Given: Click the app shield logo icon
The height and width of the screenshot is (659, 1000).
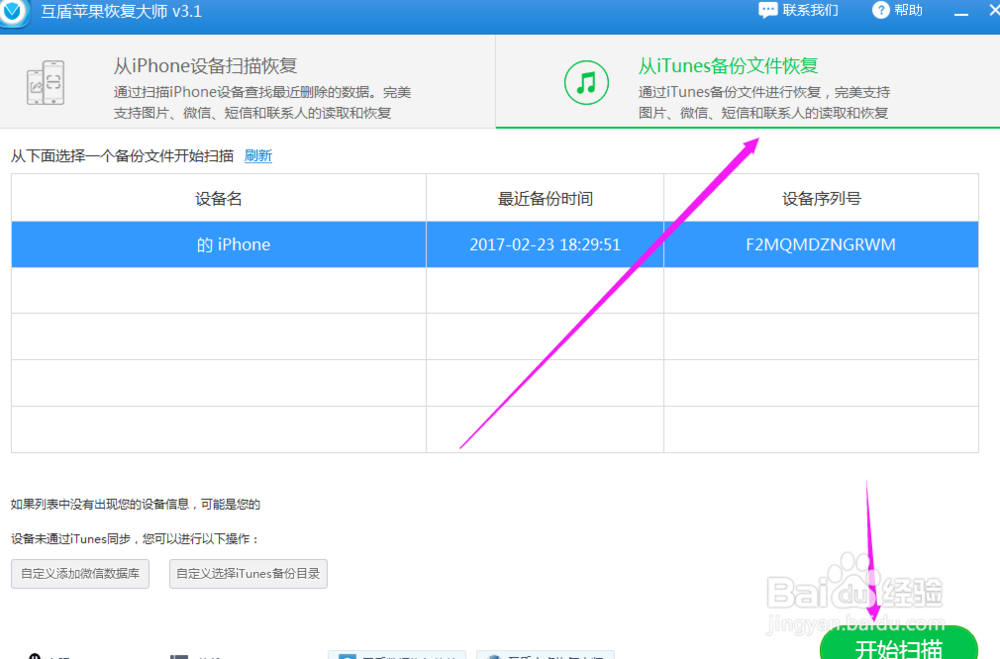Looking at the screenshot, I should pyautogui.click(x=13, y=11).
